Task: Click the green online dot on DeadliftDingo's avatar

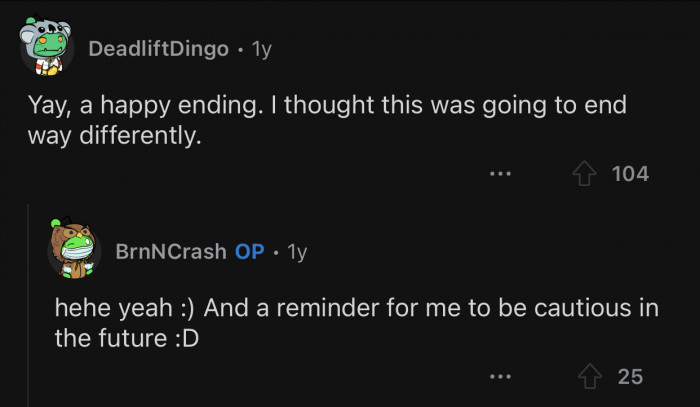Action: coord(30,21)
